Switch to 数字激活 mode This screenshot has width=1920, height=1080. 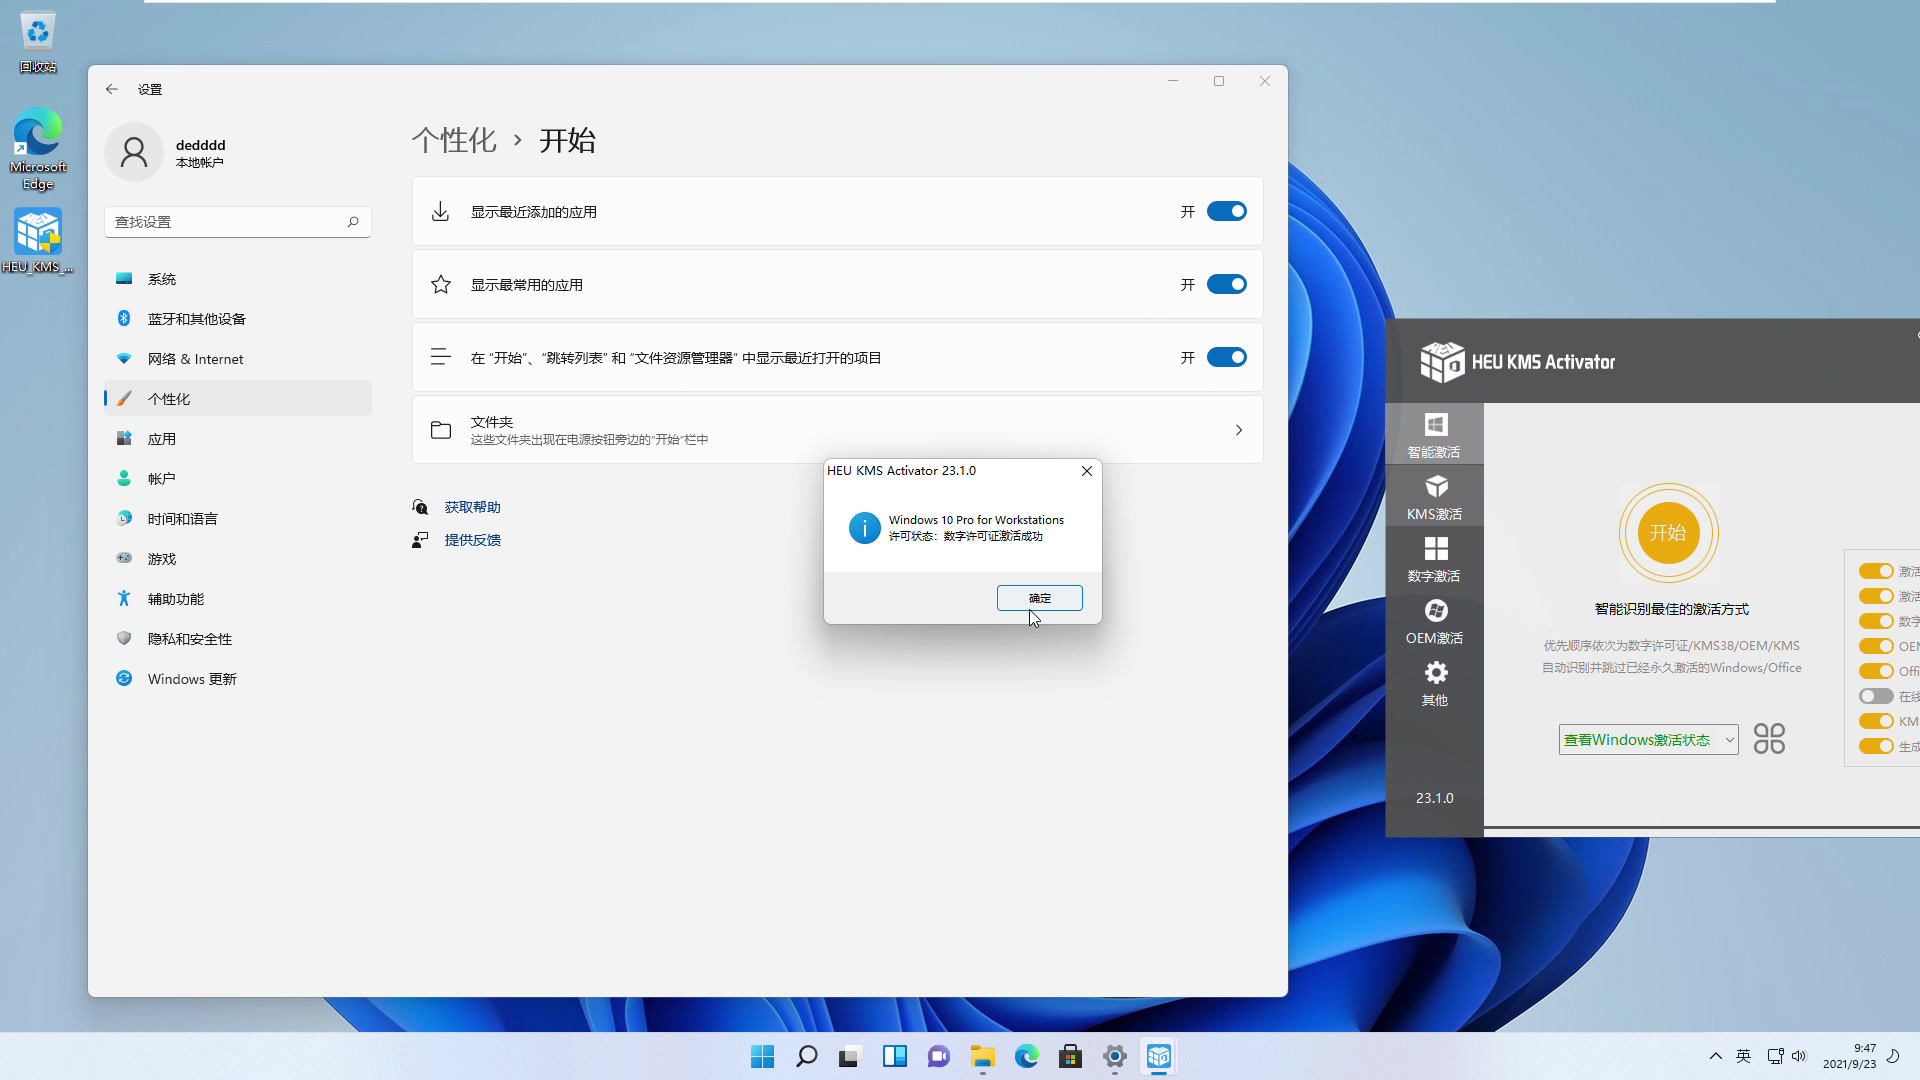[x=1434, y=560]
